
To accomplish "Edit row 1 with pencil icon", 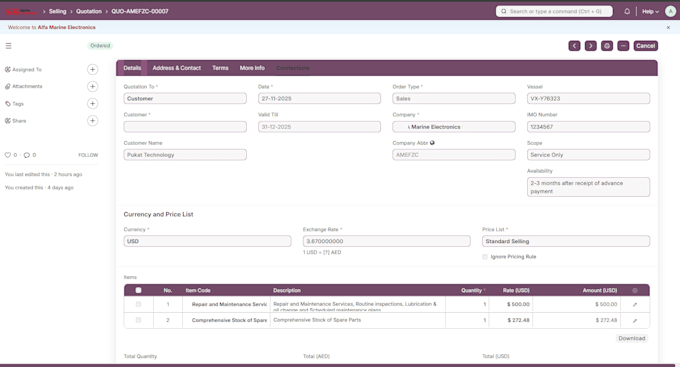I will click(x=635, y=305).
